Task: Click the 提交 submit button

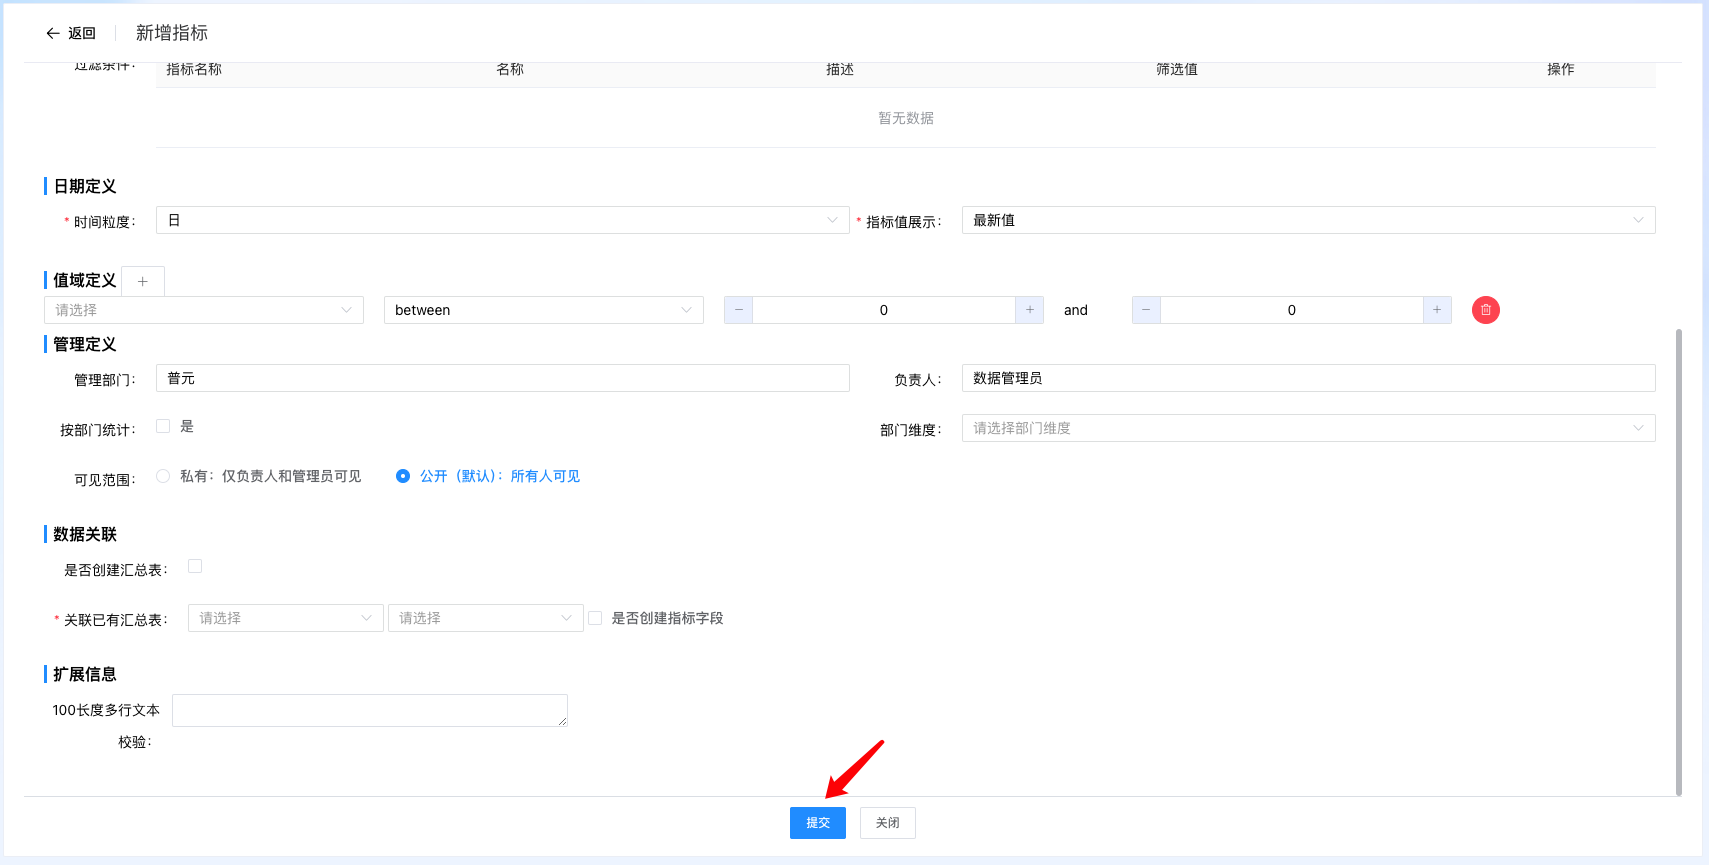Action: click(x=817, y=823)
